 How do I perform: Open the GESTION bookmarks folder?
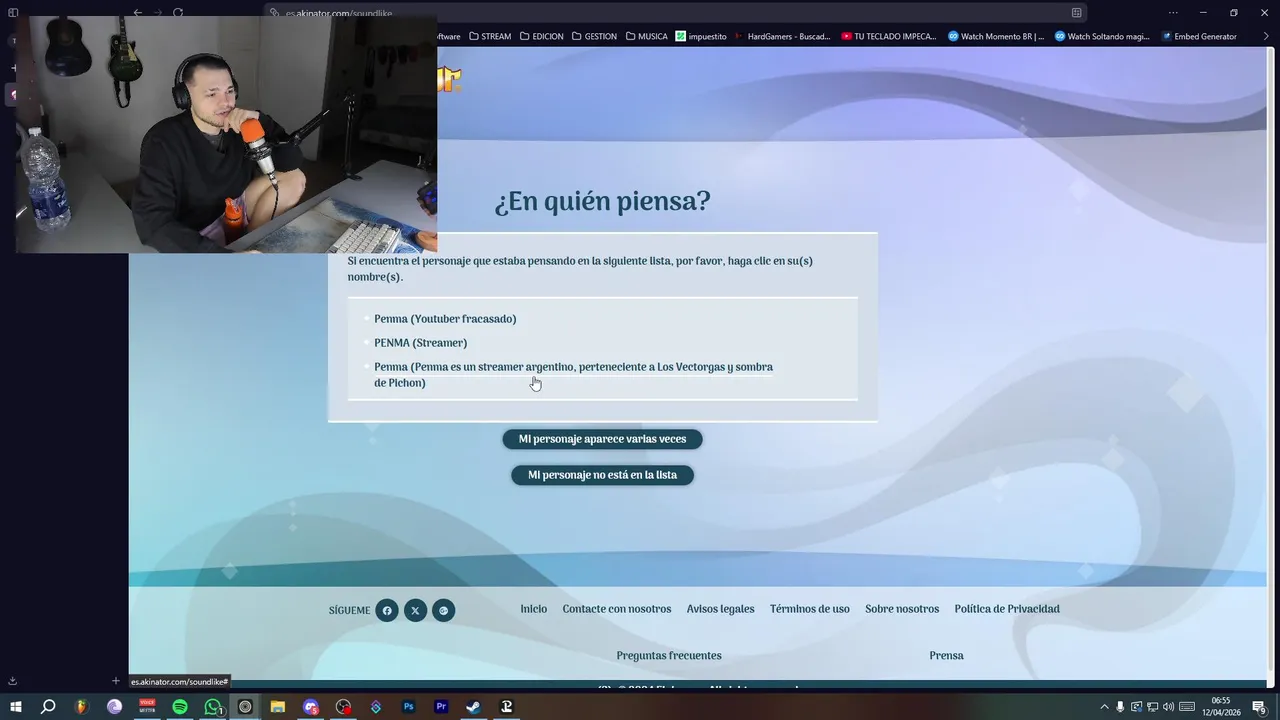[594, 36]
